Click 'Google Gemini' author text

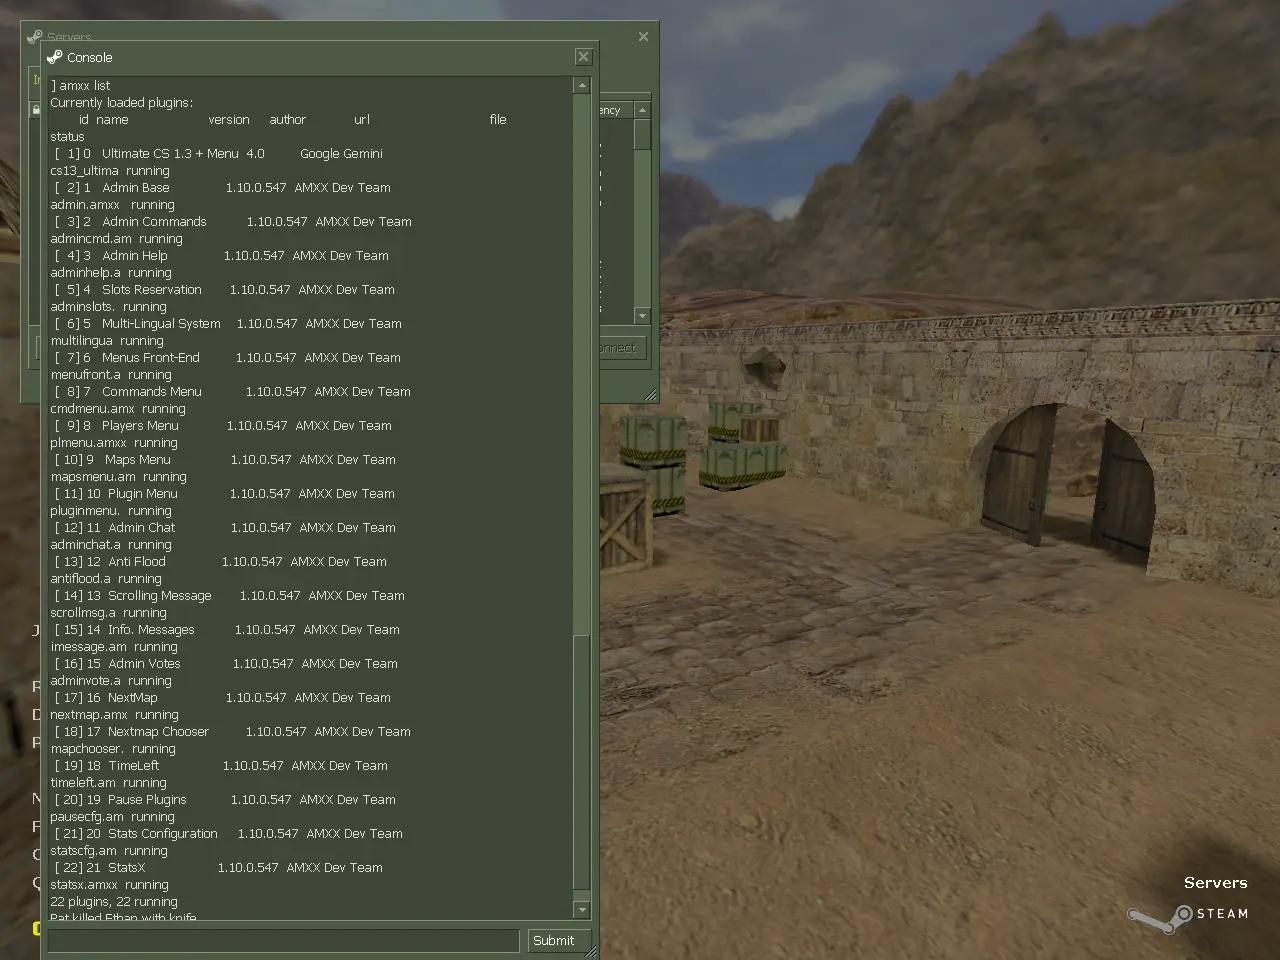click(341, 154)
